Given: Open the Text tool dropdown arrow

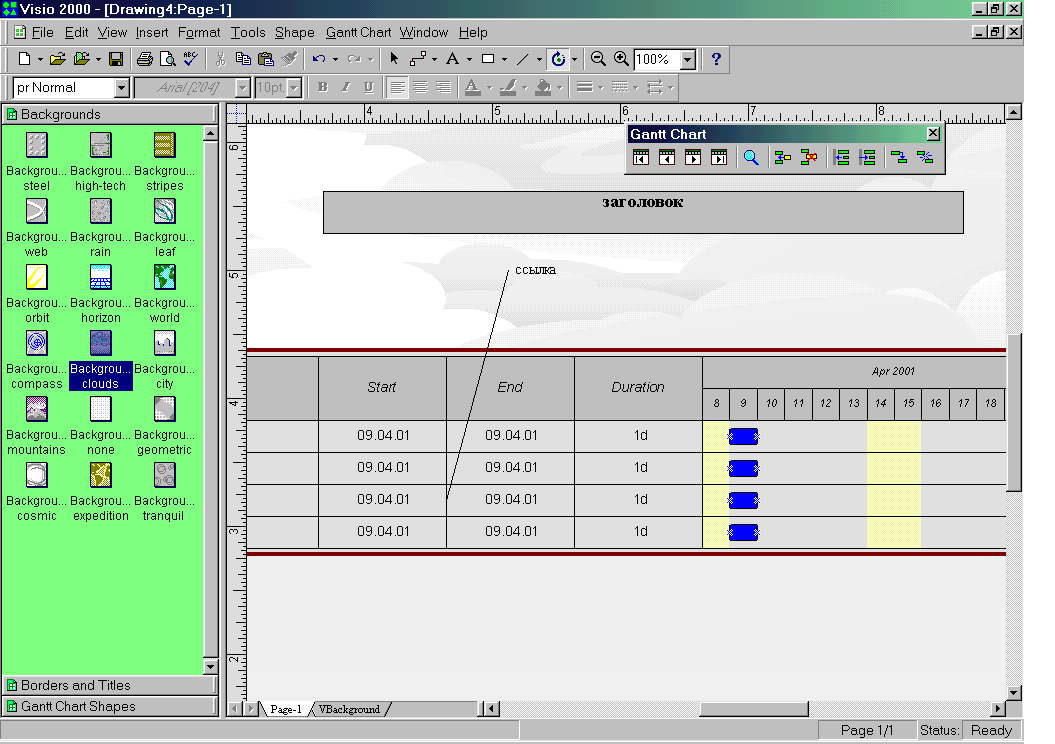Looking at the screenshot, I should tap(469, 60).
